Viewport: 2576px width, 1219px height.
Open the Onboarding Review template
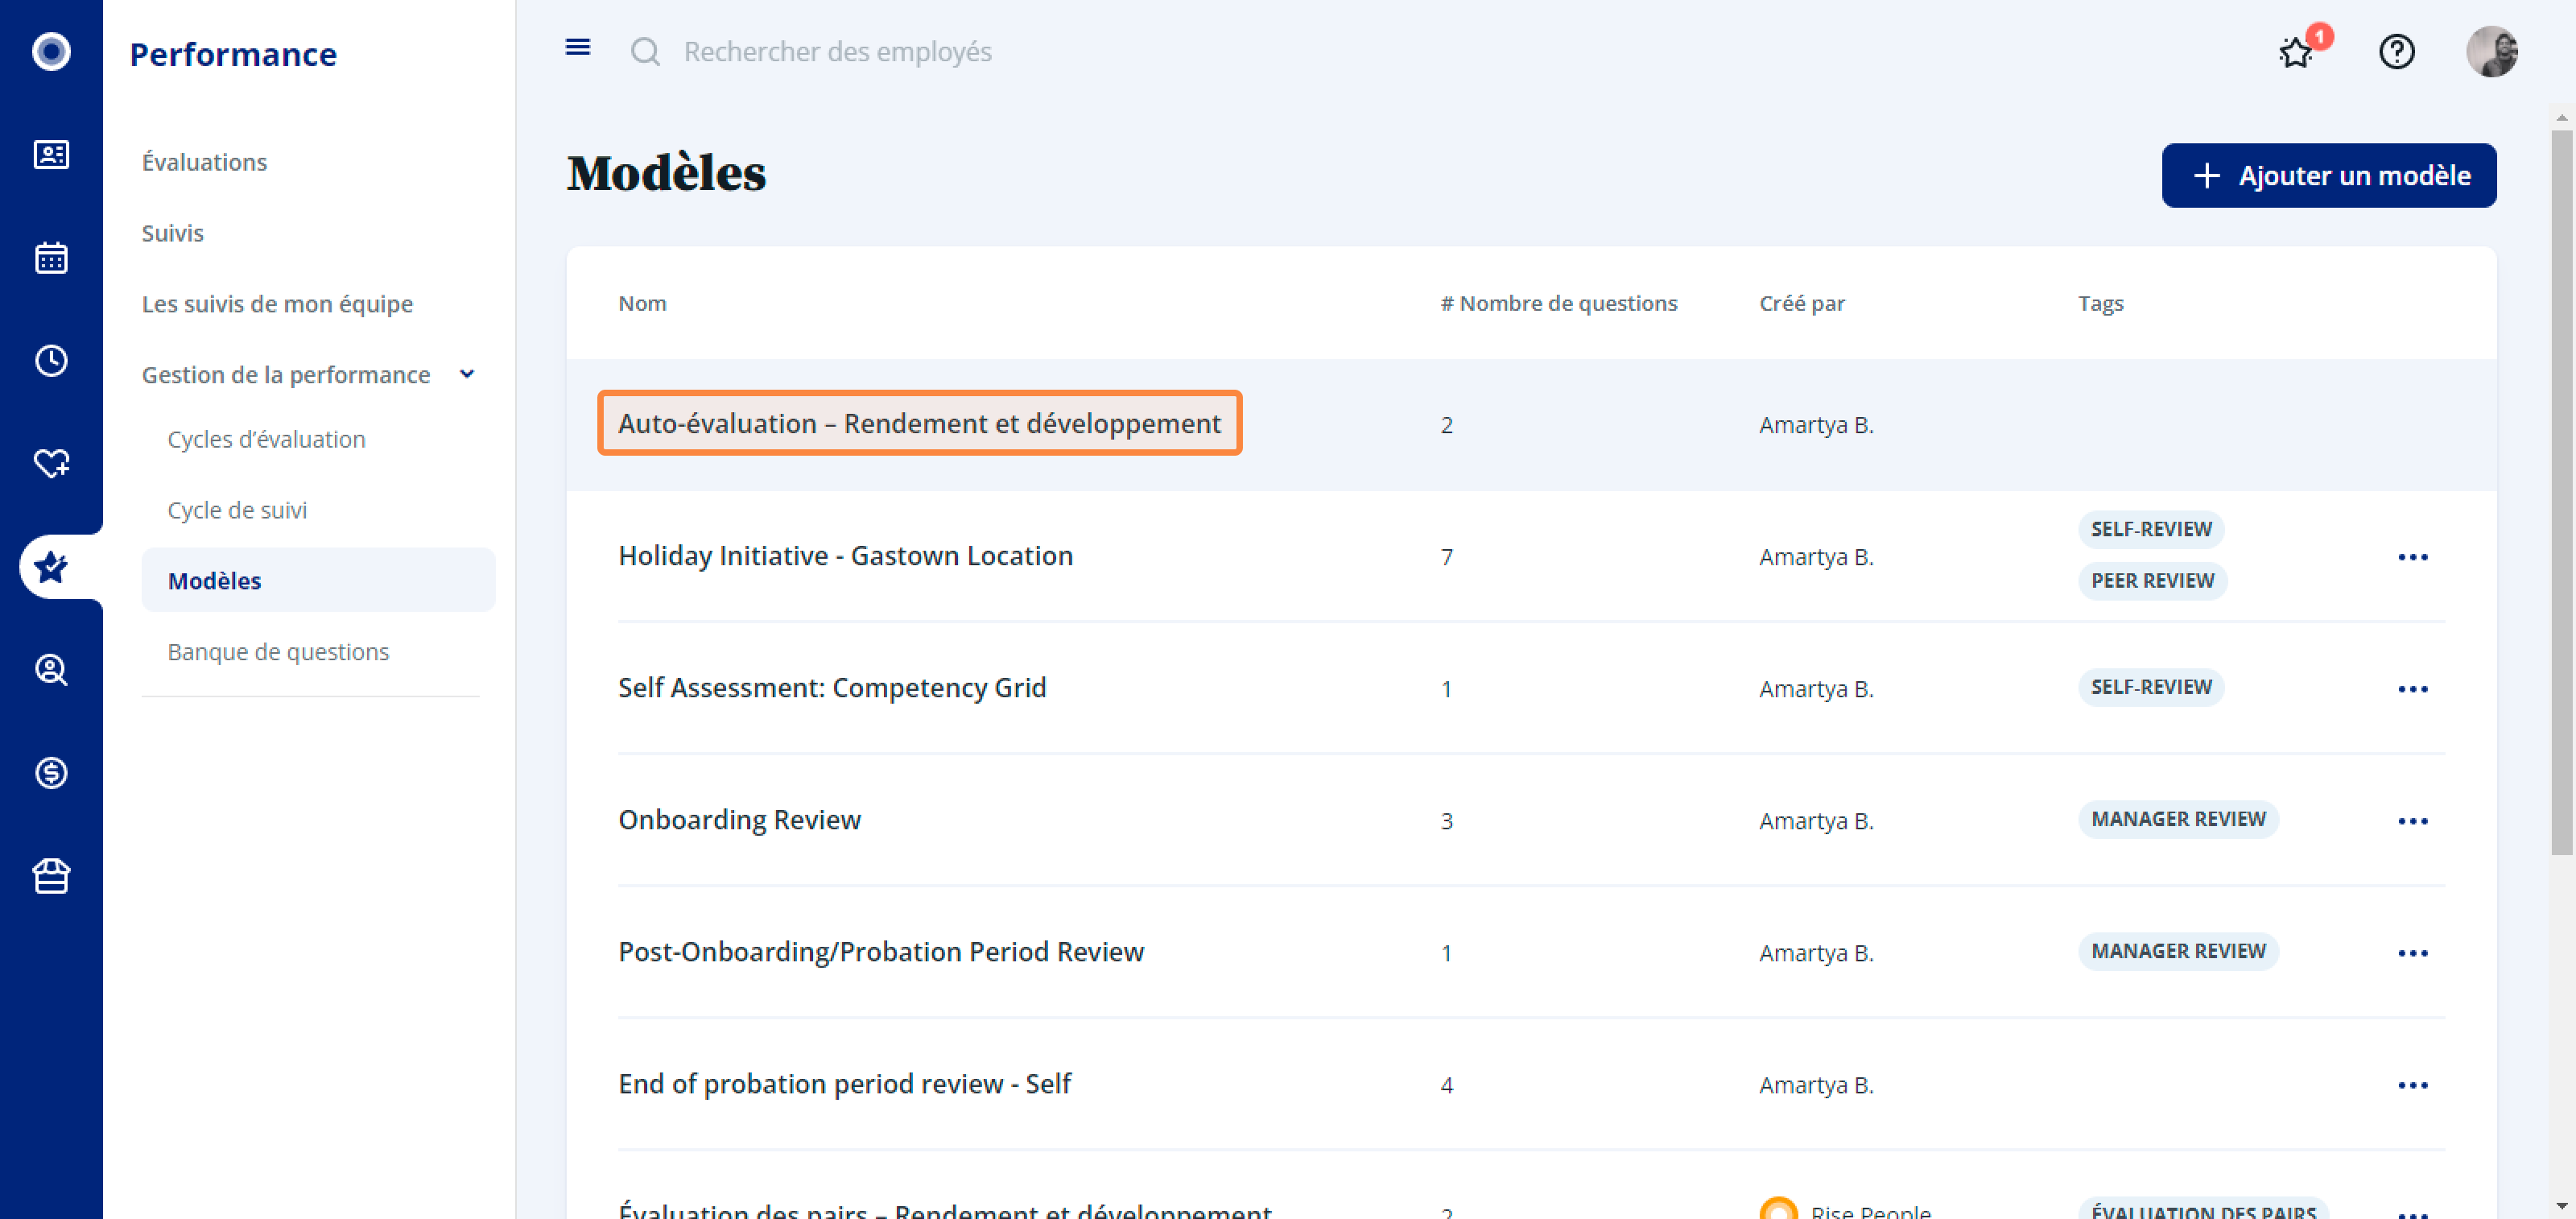739,820
